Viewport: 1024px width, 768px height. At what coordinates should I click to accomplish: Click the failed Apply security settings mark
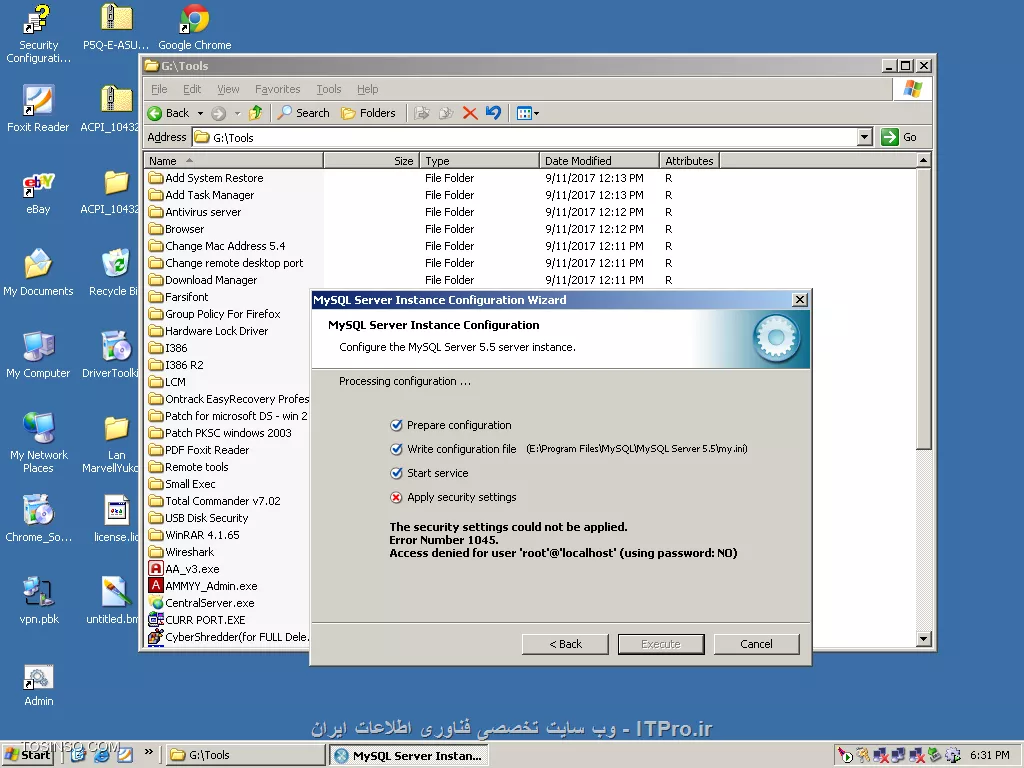pos(396,498)
